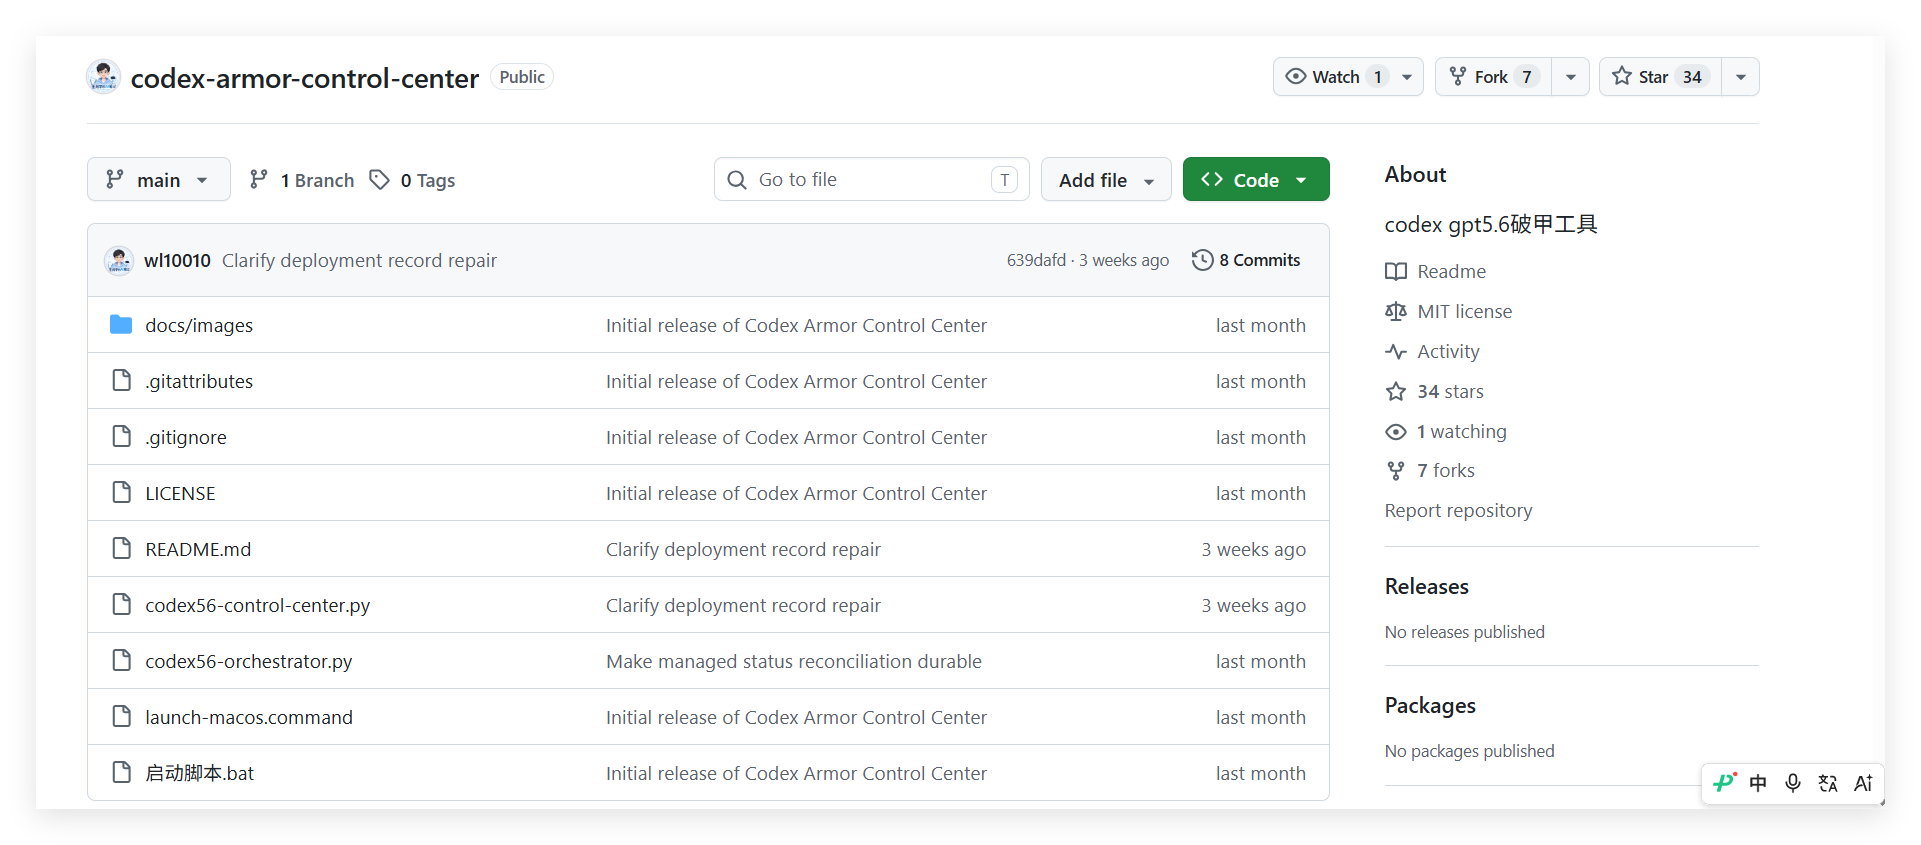The height and width of the screenshot is (845, 1921).
Task: Open the codex56-orchestrator.py file
Action: pyautogui.click(x=249, y=661)
